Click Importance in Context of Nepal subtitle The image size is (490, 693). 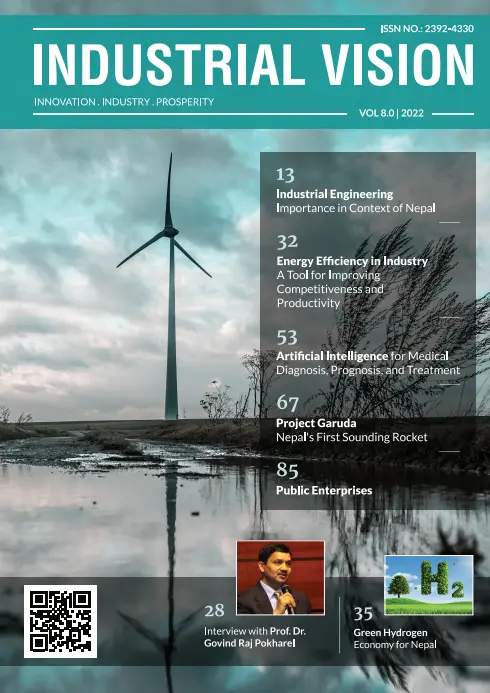356,208
